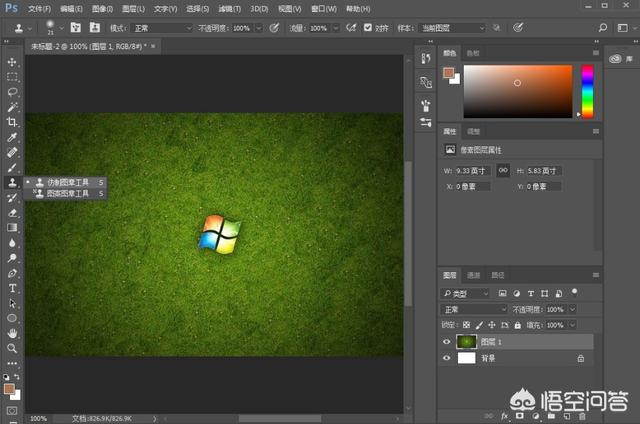Toggle visibility of the 背景 layer
The height and width of the screenshot is (424, 640).
[x=447, y=357]
